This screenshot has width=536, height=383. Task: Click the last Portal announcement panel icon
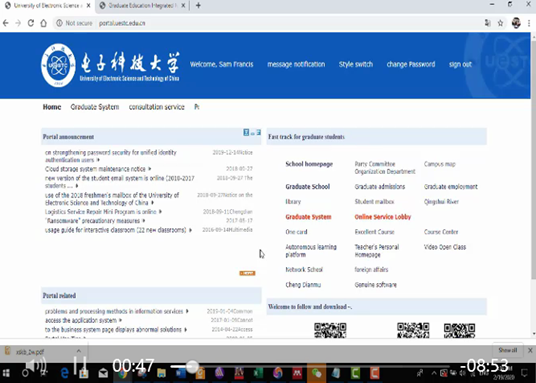pyautogui.click(x=259, y=132)
